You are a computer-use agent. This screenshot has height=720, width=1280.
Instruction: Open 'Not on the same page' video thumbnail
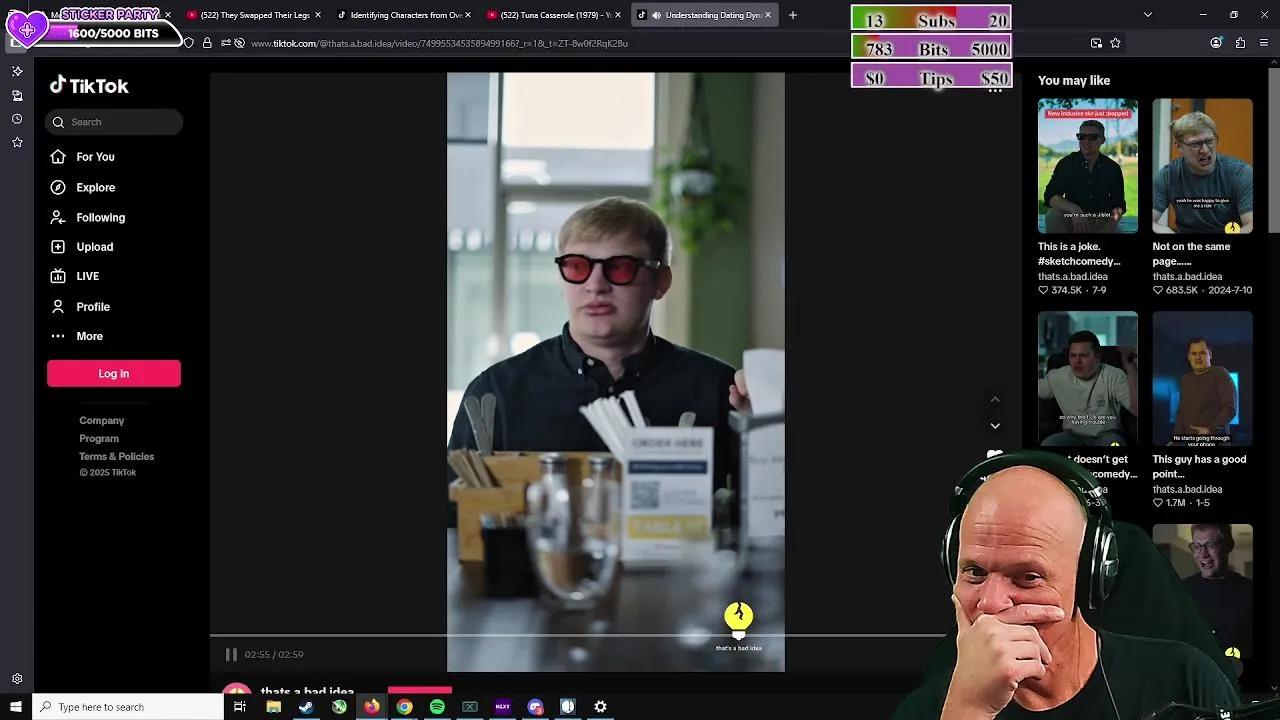(1202, 166)
